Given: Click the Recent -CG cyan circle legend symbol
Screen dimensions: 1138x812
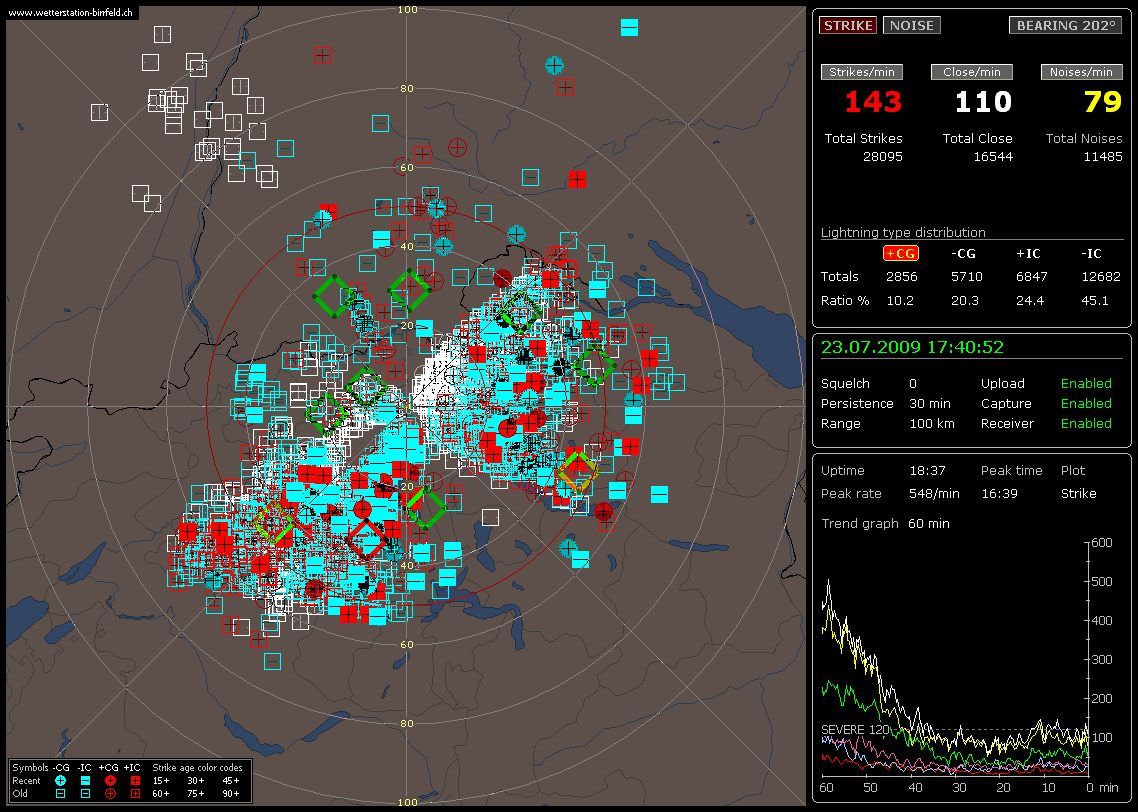Looking at the screenshot, I should point(60,780).
